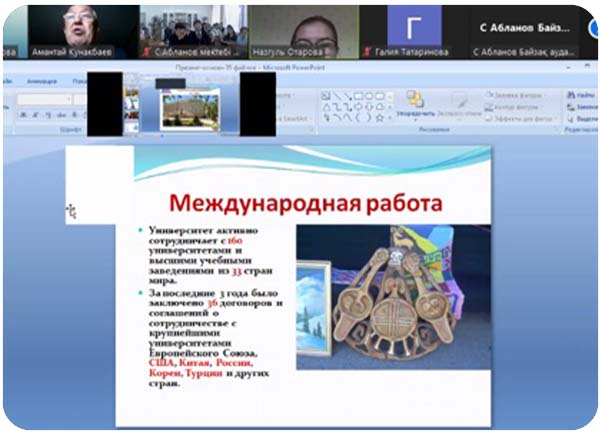Select Назгуль Опарова's video tile
The image size is (600, 435).
pyautogui.click(x=303, y=32)
